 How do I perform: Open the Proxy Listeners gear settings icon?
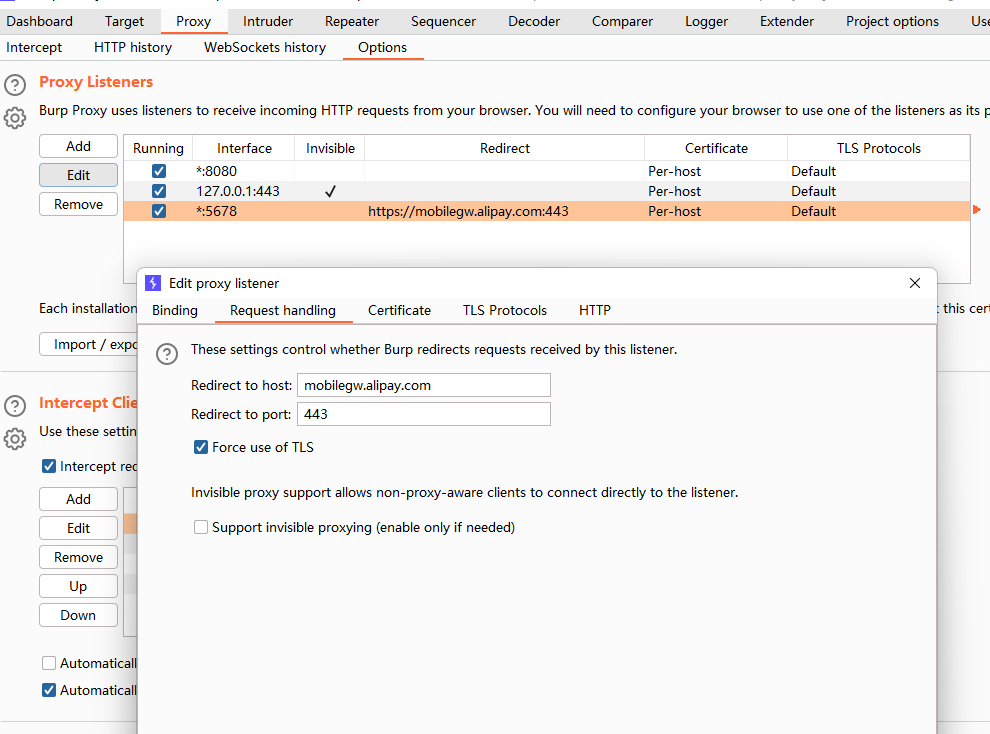tap(15, 118)
